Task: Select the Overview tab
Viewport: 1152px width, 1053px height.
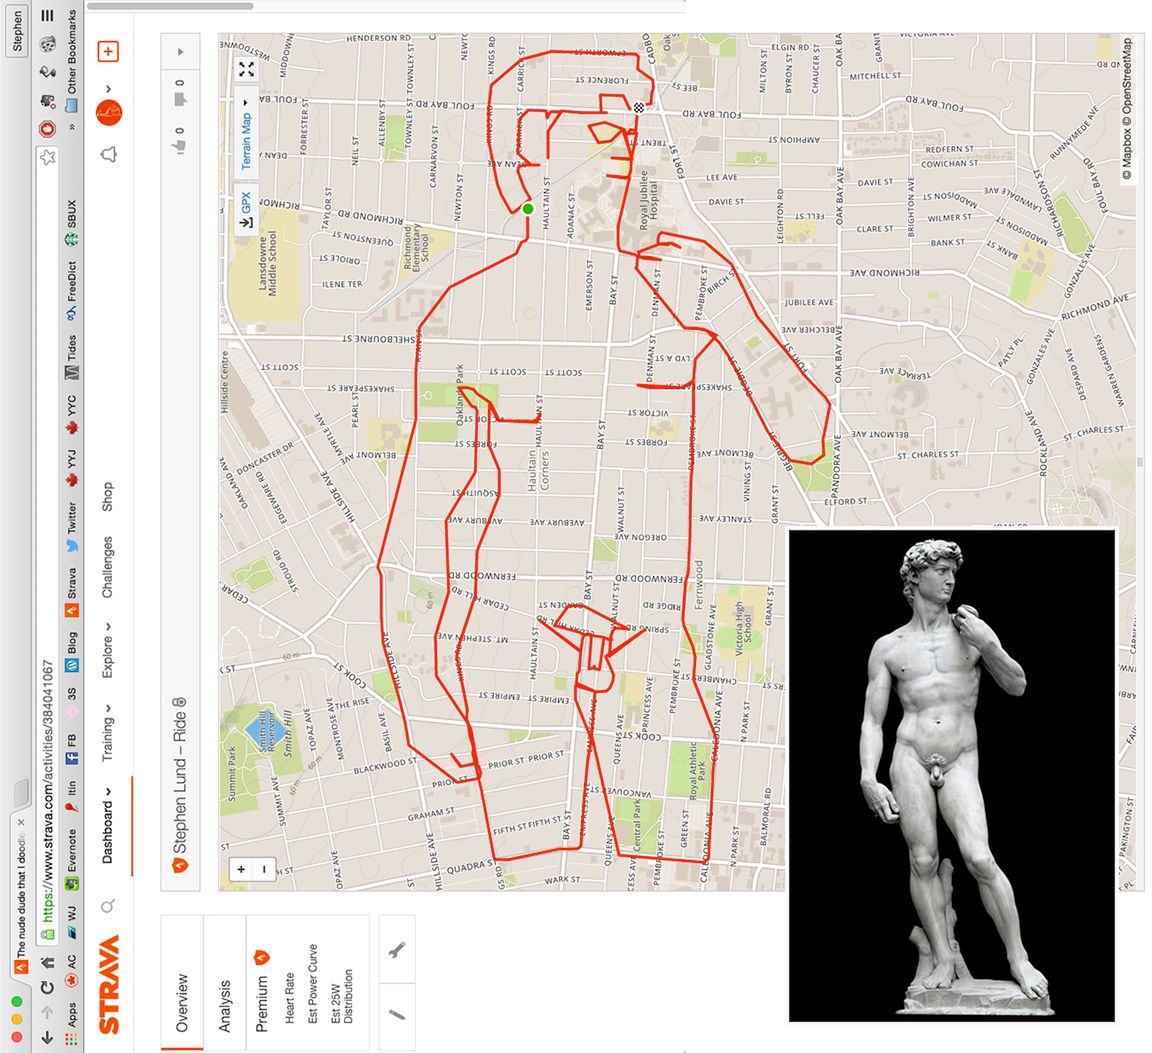Action: (181, 1002)
